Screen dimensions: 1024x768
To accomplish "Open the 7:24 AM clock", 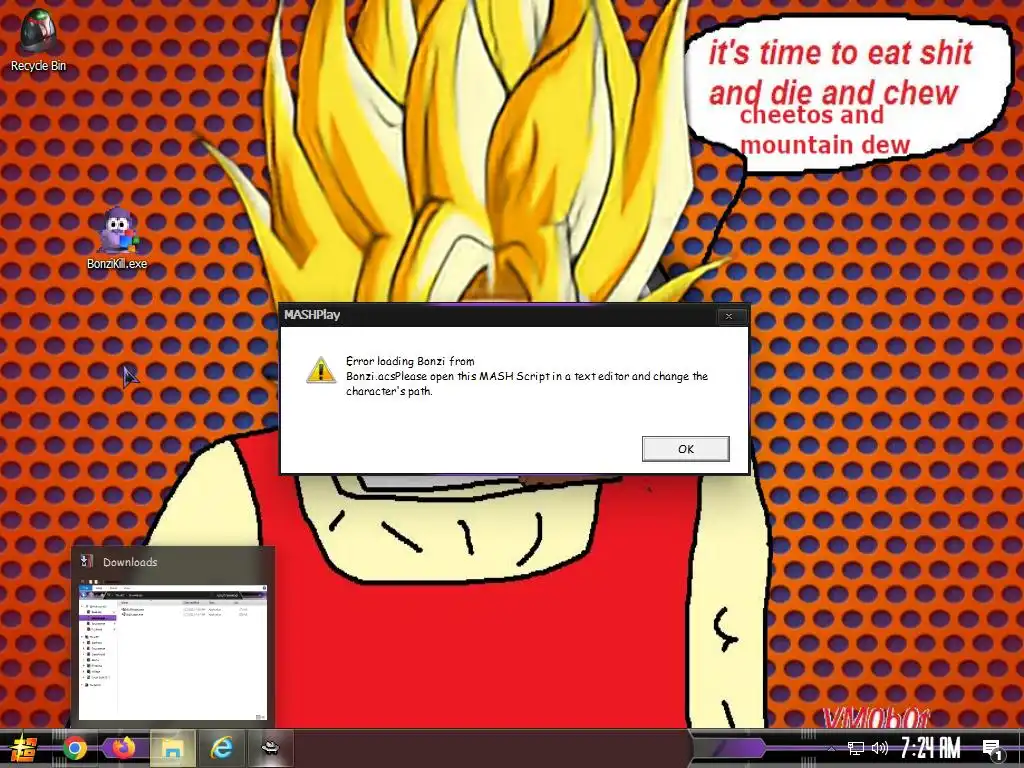I will click(x=931, y=748).
